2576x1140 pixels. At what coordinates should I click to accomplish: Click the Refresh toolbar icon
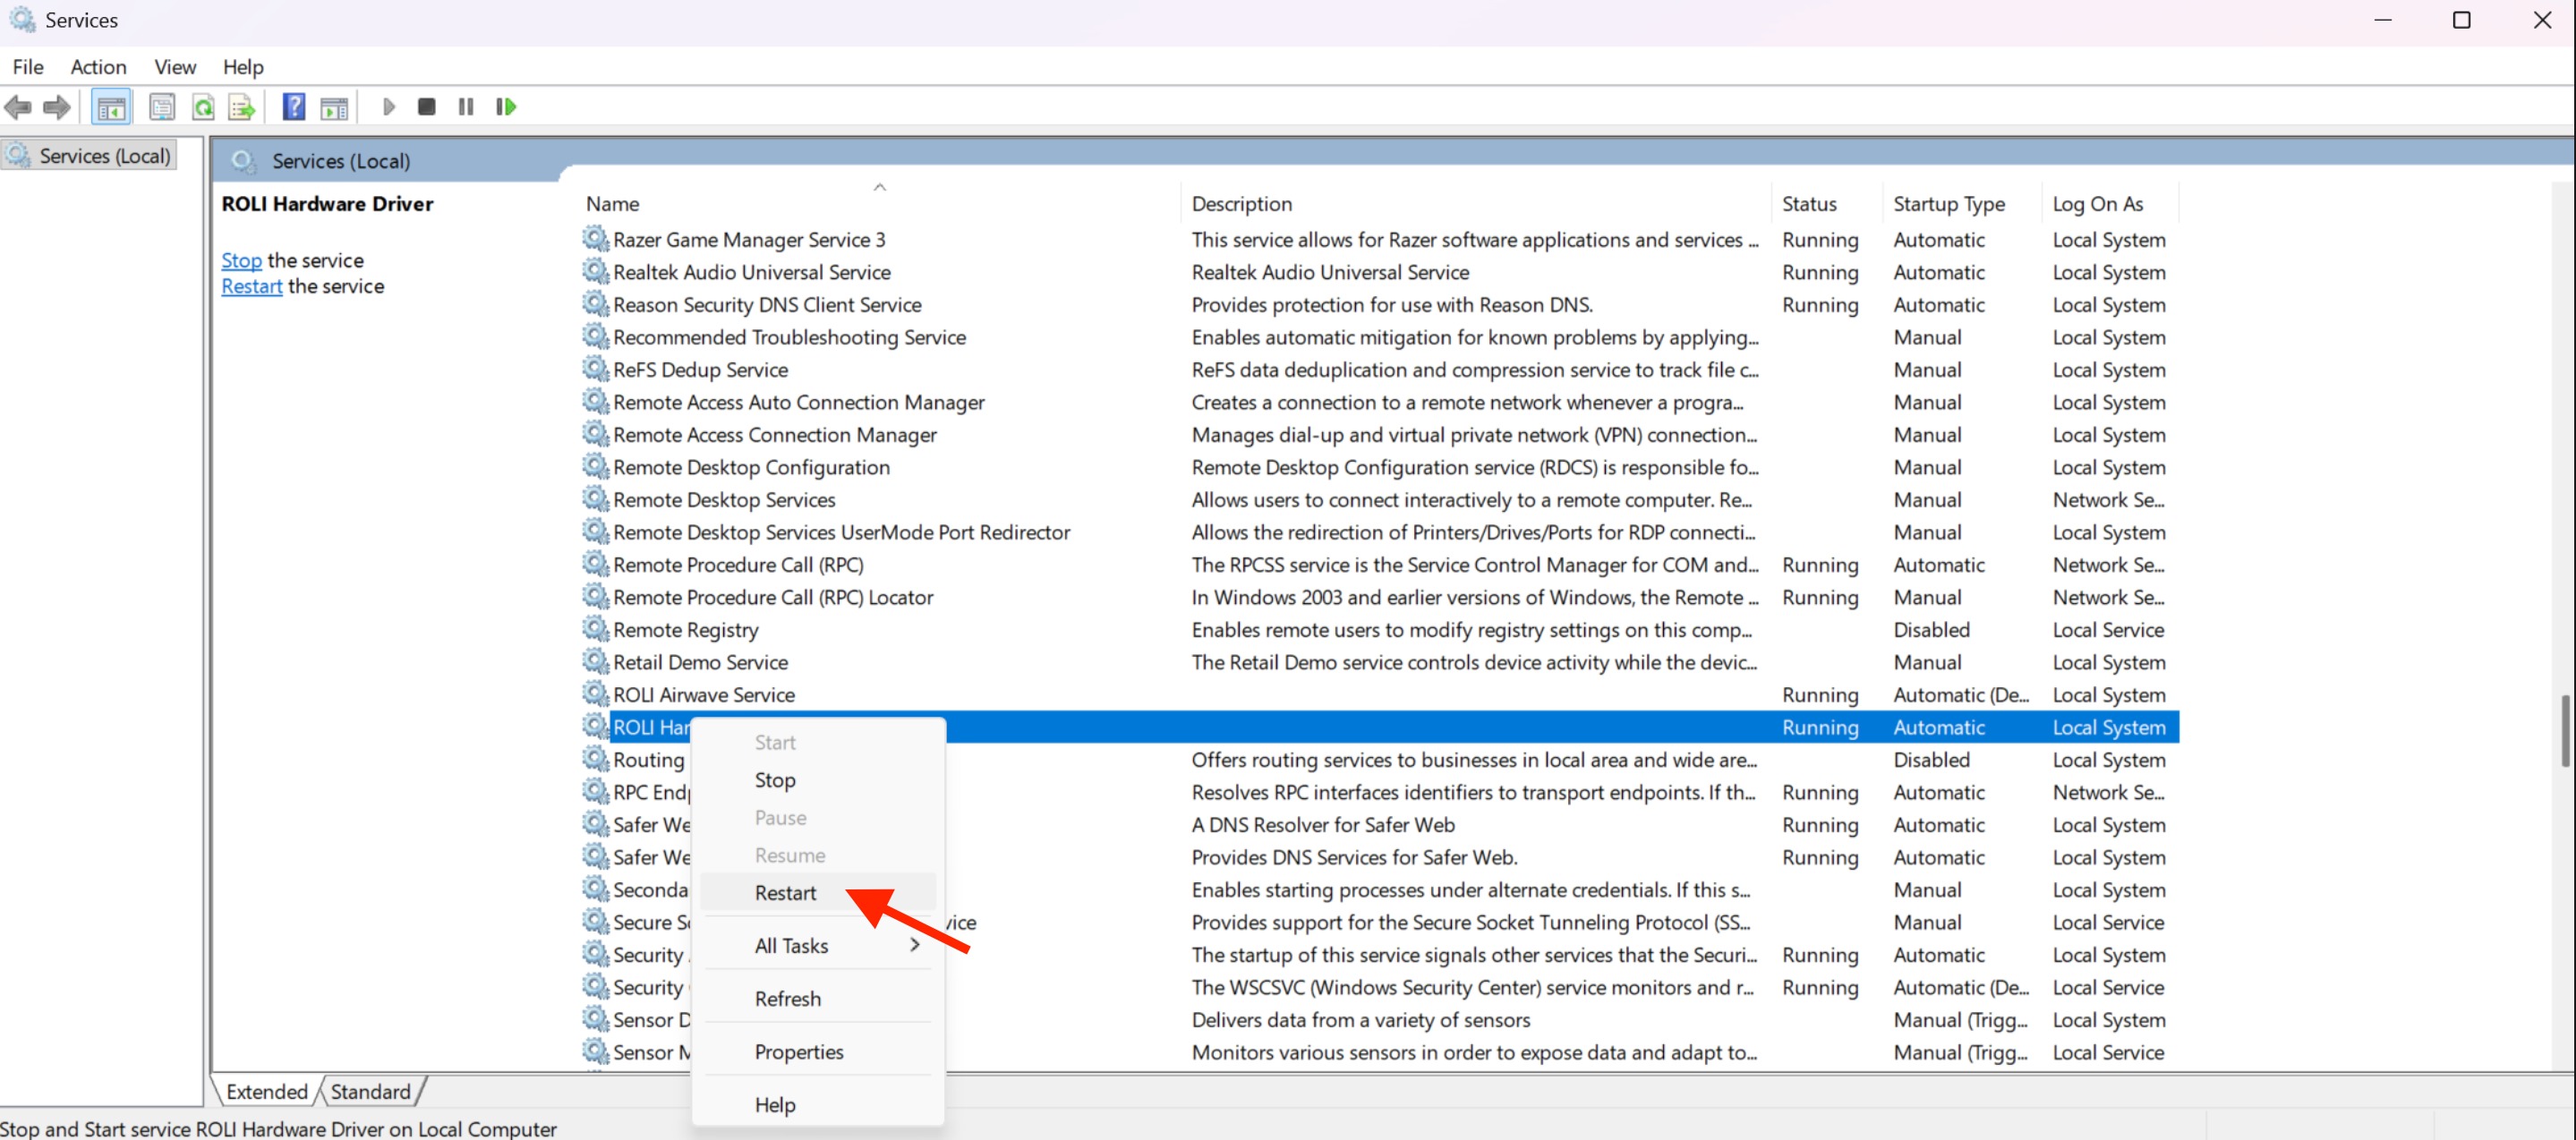(204, 107)
